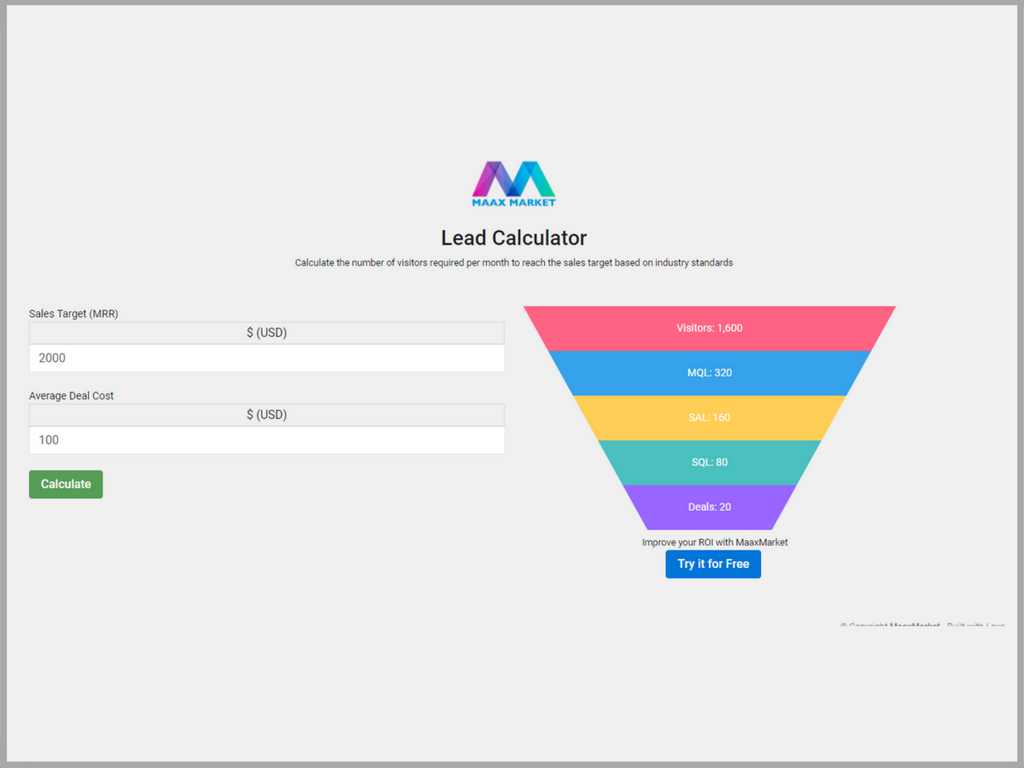Click the Improve your ROI with MaaxMarket text
Viewport: 1024px width, 768px height.
point(714,542)
